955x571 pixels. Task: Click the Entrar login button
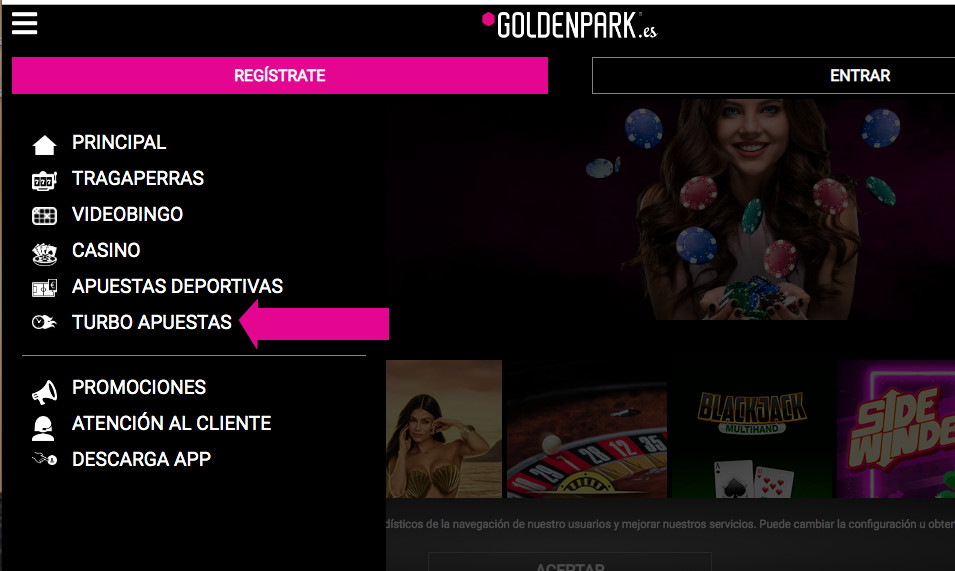(x=774, y=75)
